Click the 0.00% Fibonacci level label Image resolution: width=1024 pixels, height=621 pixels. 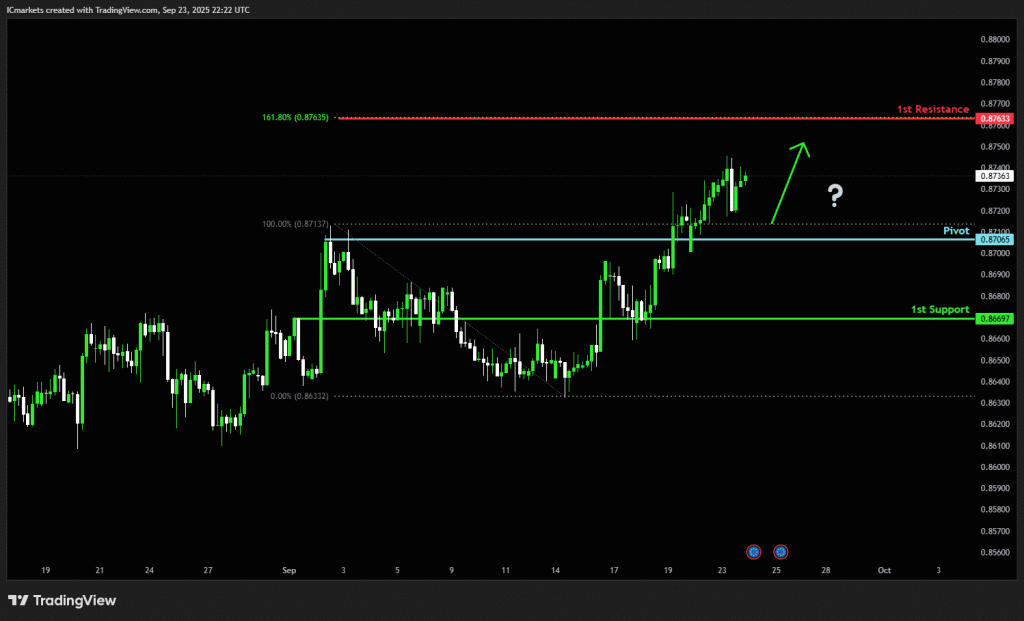point(299,396)
